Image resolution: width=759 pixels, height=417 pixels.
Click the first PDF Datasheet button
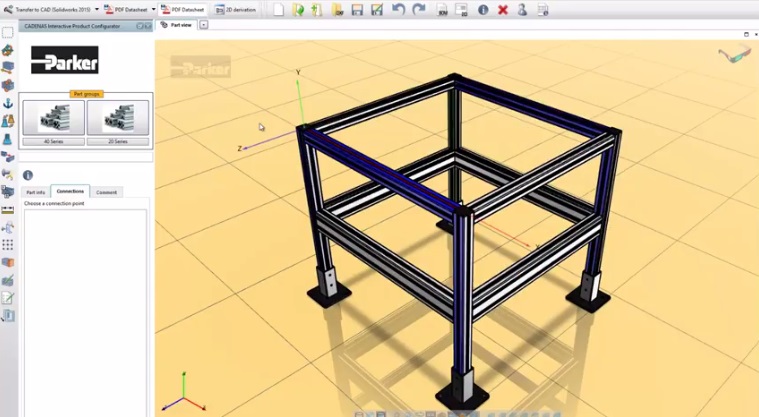click(126, 9)
